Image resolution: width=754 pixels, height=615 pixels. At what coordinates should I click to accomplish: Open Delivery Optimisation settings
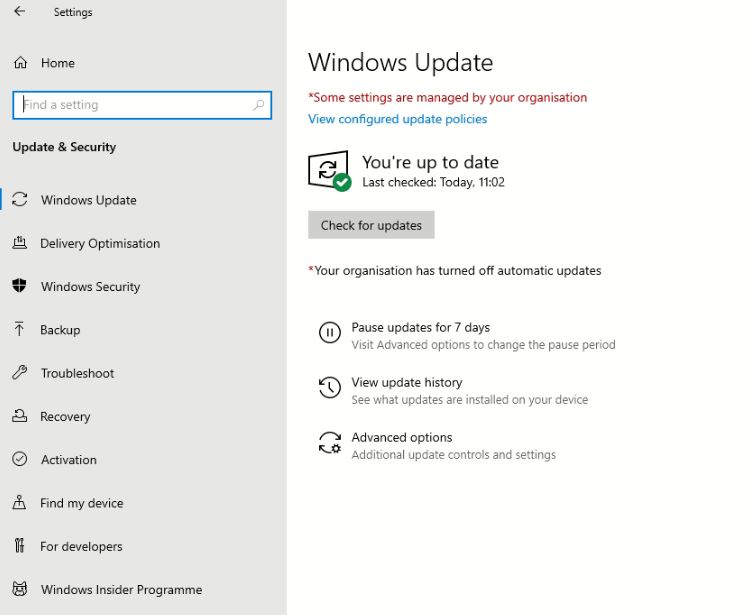point(100,243)
